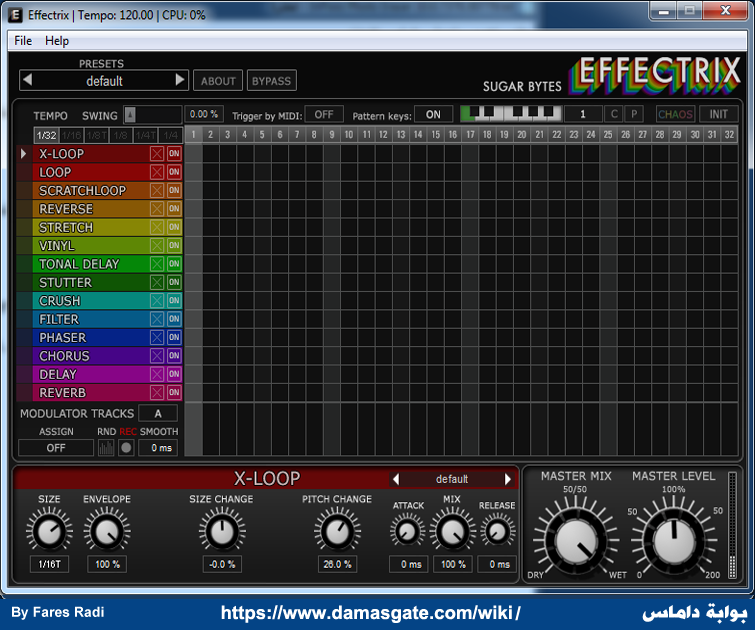Click the BYPASS button
755x630 pixels.
pyautogui.click(x=272, y=80)
